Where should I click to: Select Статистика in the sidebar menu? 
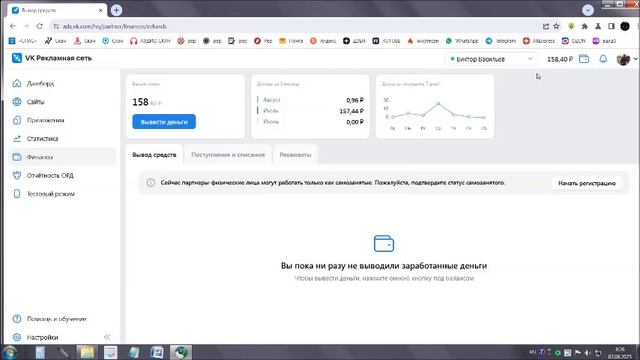tap(62, 138)
